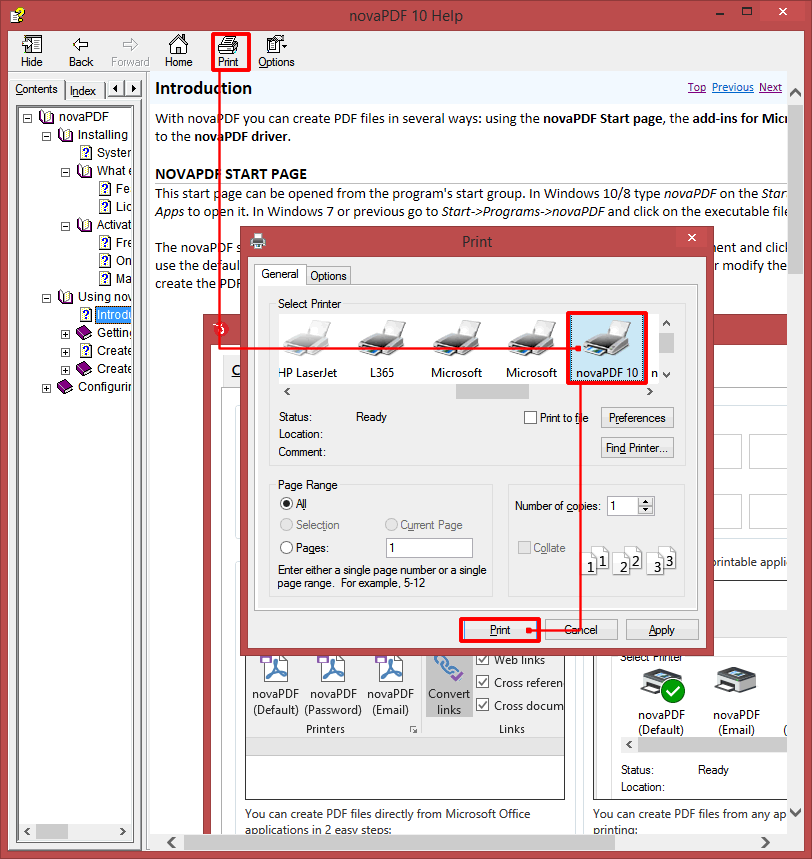Click the Apply button
This screenshot has height=859, width=812.
(x=662, y=630)
